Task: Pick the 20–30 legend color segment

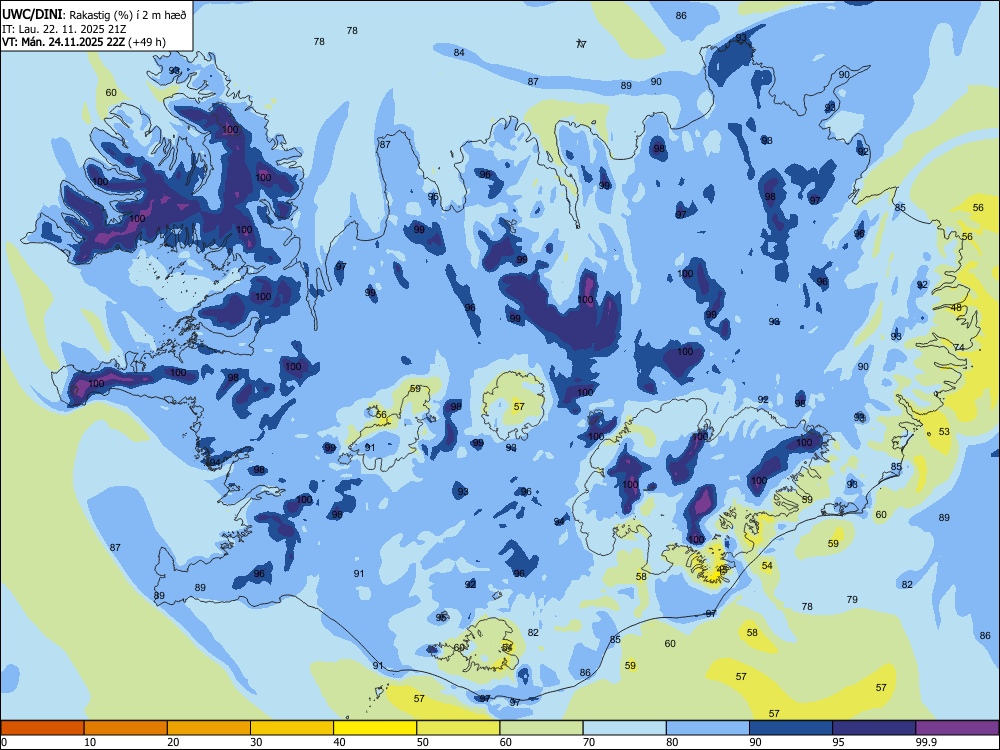Action: pyautogui.click(x=209, y=728)
